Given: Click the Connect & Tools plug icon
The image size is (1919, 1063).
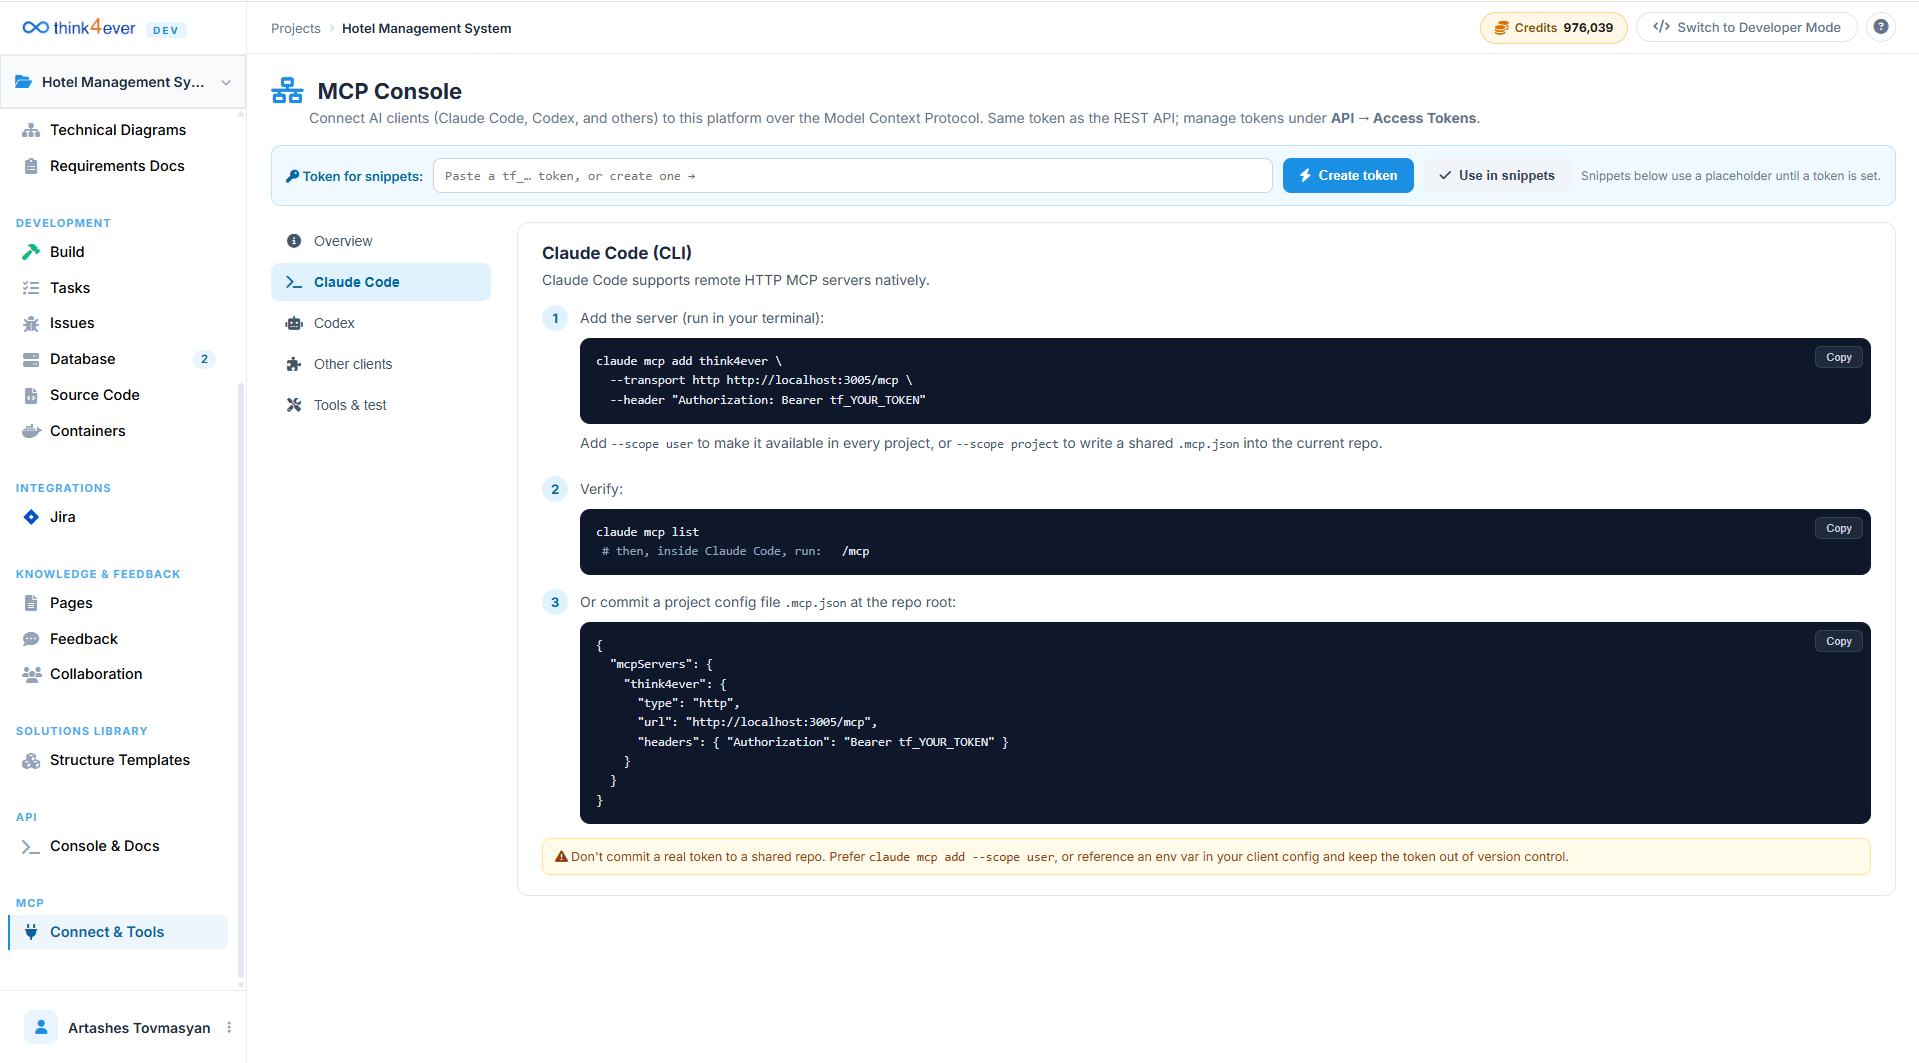Looking at the screenshot, I should tap(31, 932).
